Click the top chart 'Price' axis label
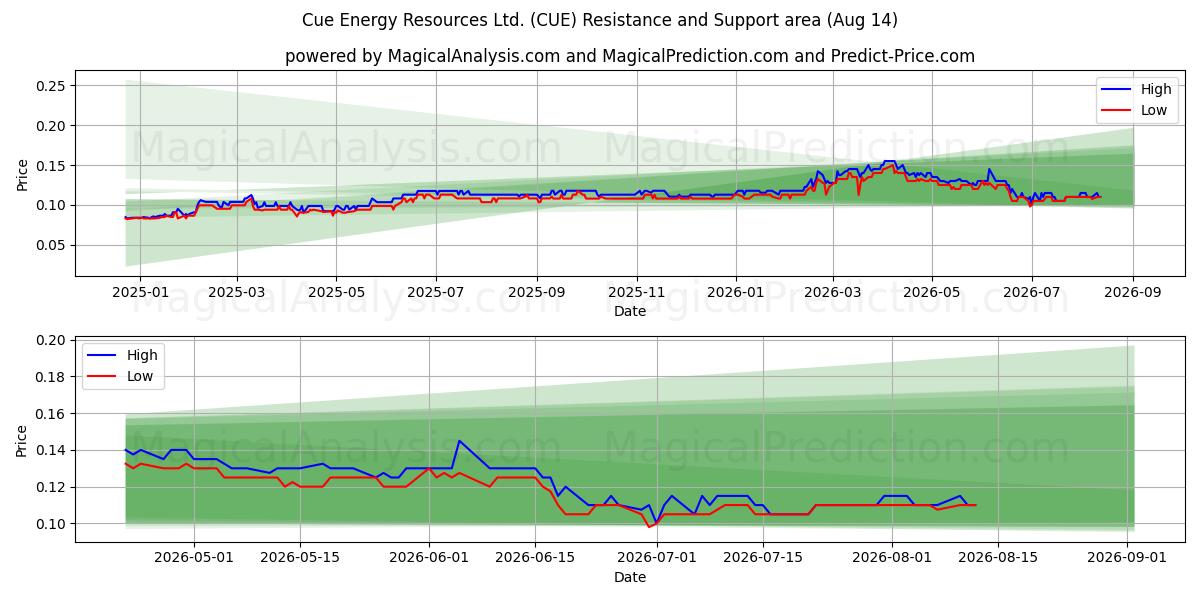The width and height of the screenshot is (1200, 600). tap(23, 173)
